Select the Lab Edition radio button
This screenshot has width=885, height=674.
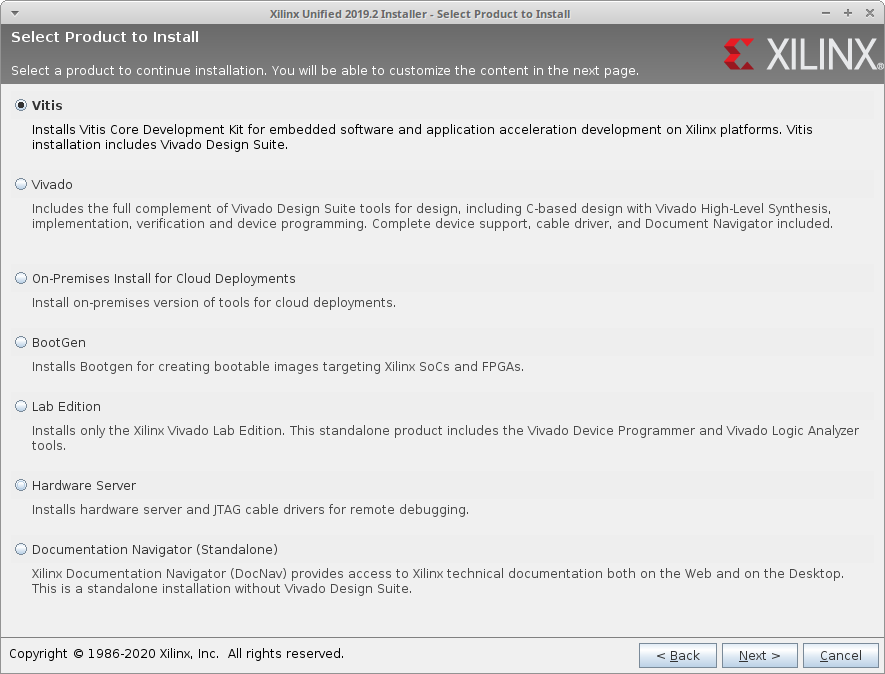pyautogui.click(x=21, y=406)
